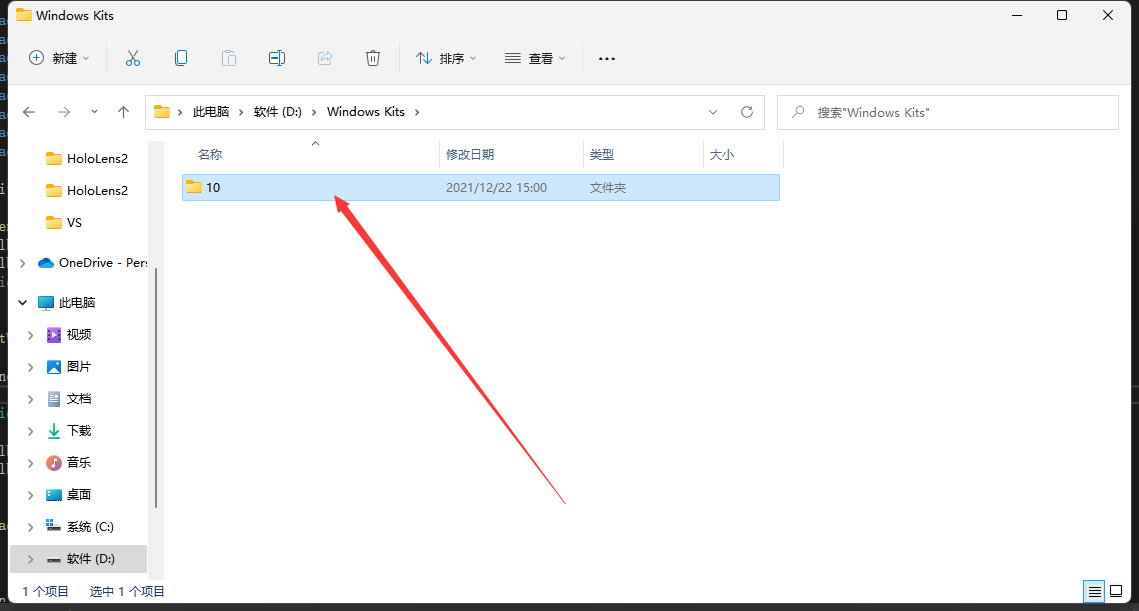This screenshot has height=611, width=1139.
Task: Expand the 视频 tree node
Action: [31, 335]
